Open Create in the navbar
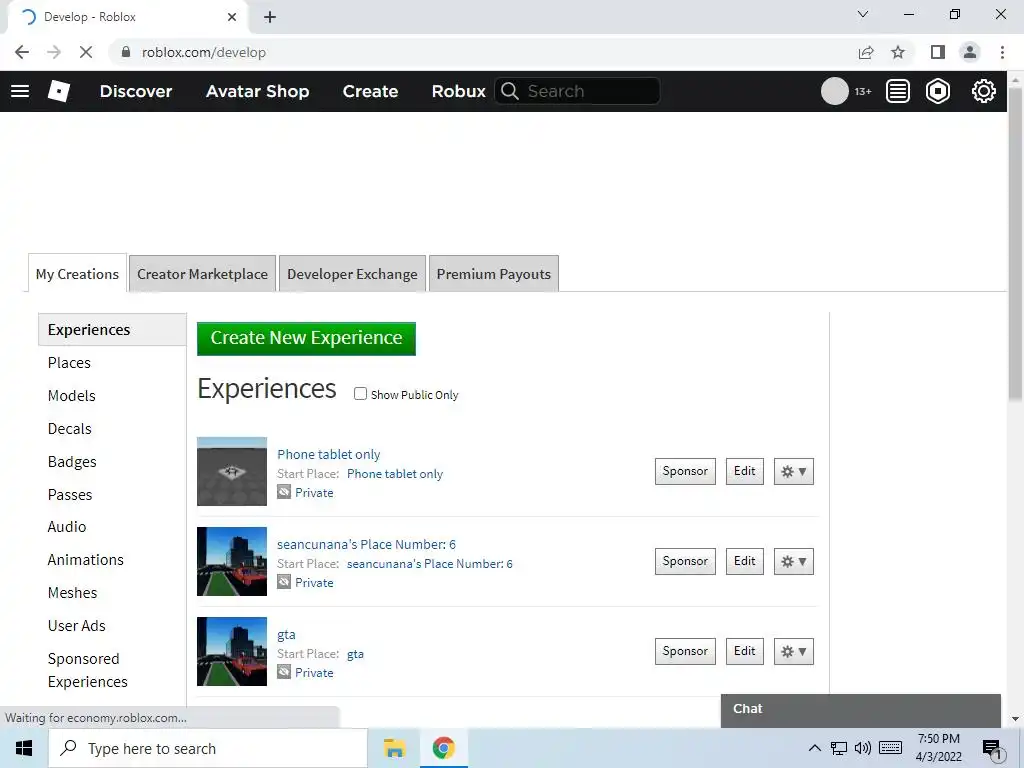Viewport: 1024px width, 768px height. coord(370,91)
